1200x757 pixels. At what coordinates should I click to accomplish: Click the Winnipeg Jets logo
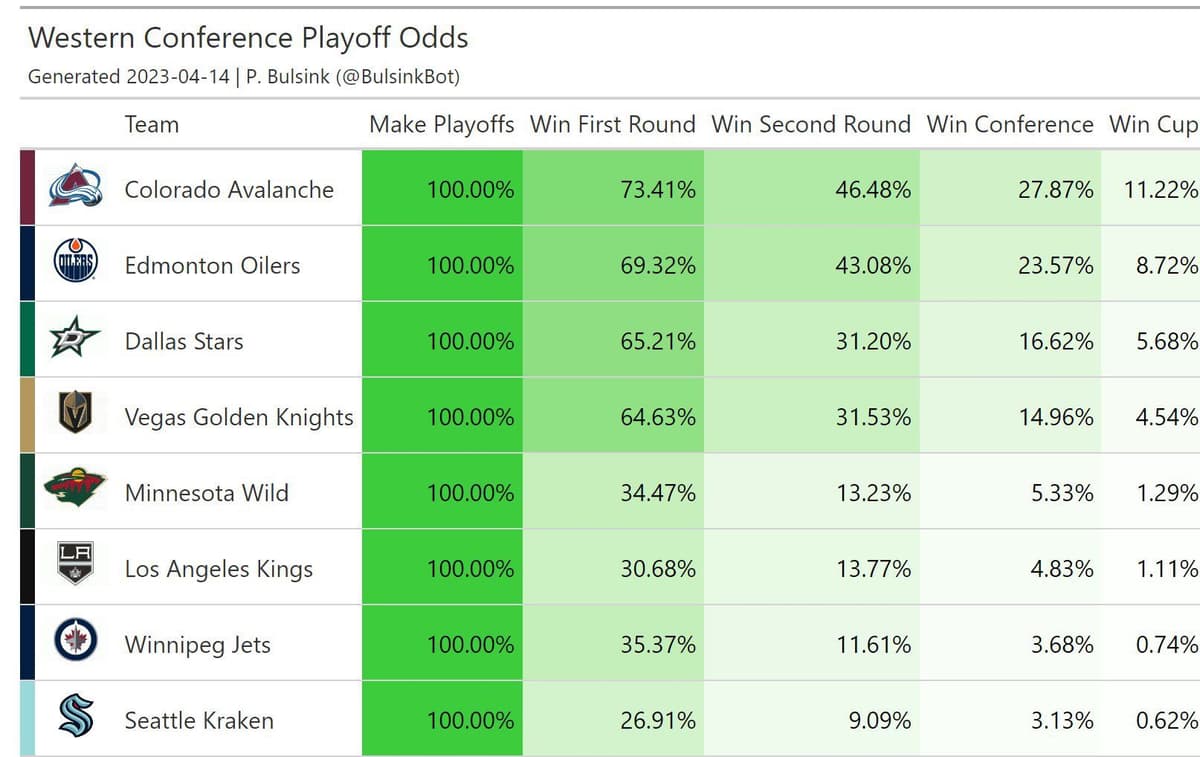75,641
